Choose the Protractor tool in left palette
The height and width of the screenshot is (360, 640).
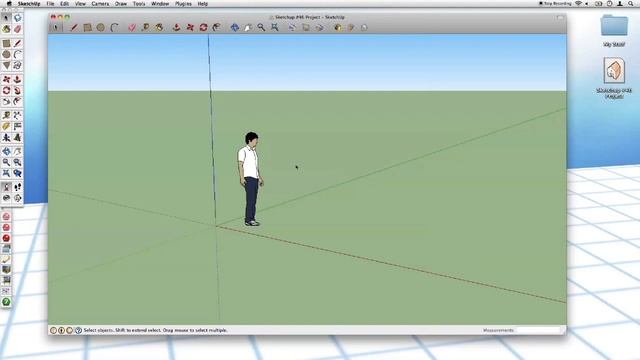pyautogui.click(x=6, y=127)
